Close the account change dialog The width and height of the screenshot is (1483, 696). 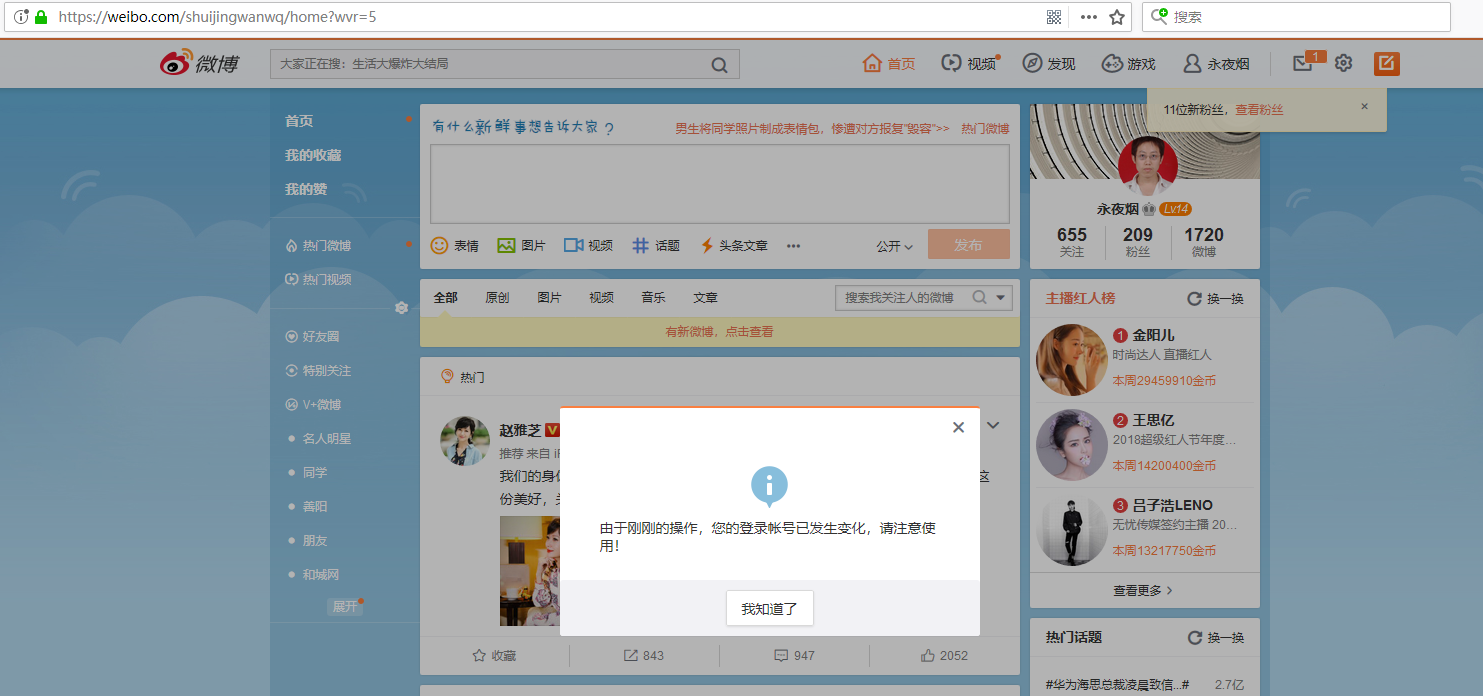pyautogui.click(x=958, y=427)
